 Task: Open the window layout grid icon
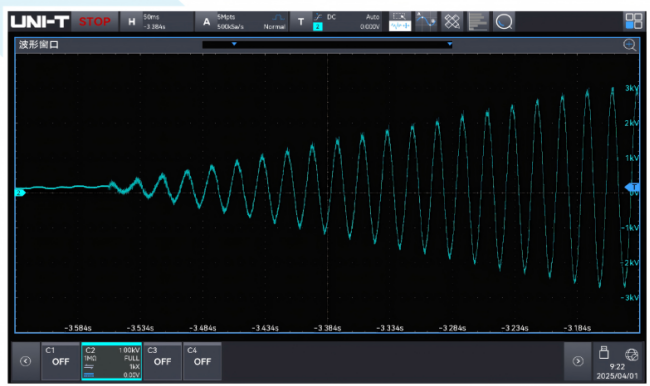click(633, 21)
